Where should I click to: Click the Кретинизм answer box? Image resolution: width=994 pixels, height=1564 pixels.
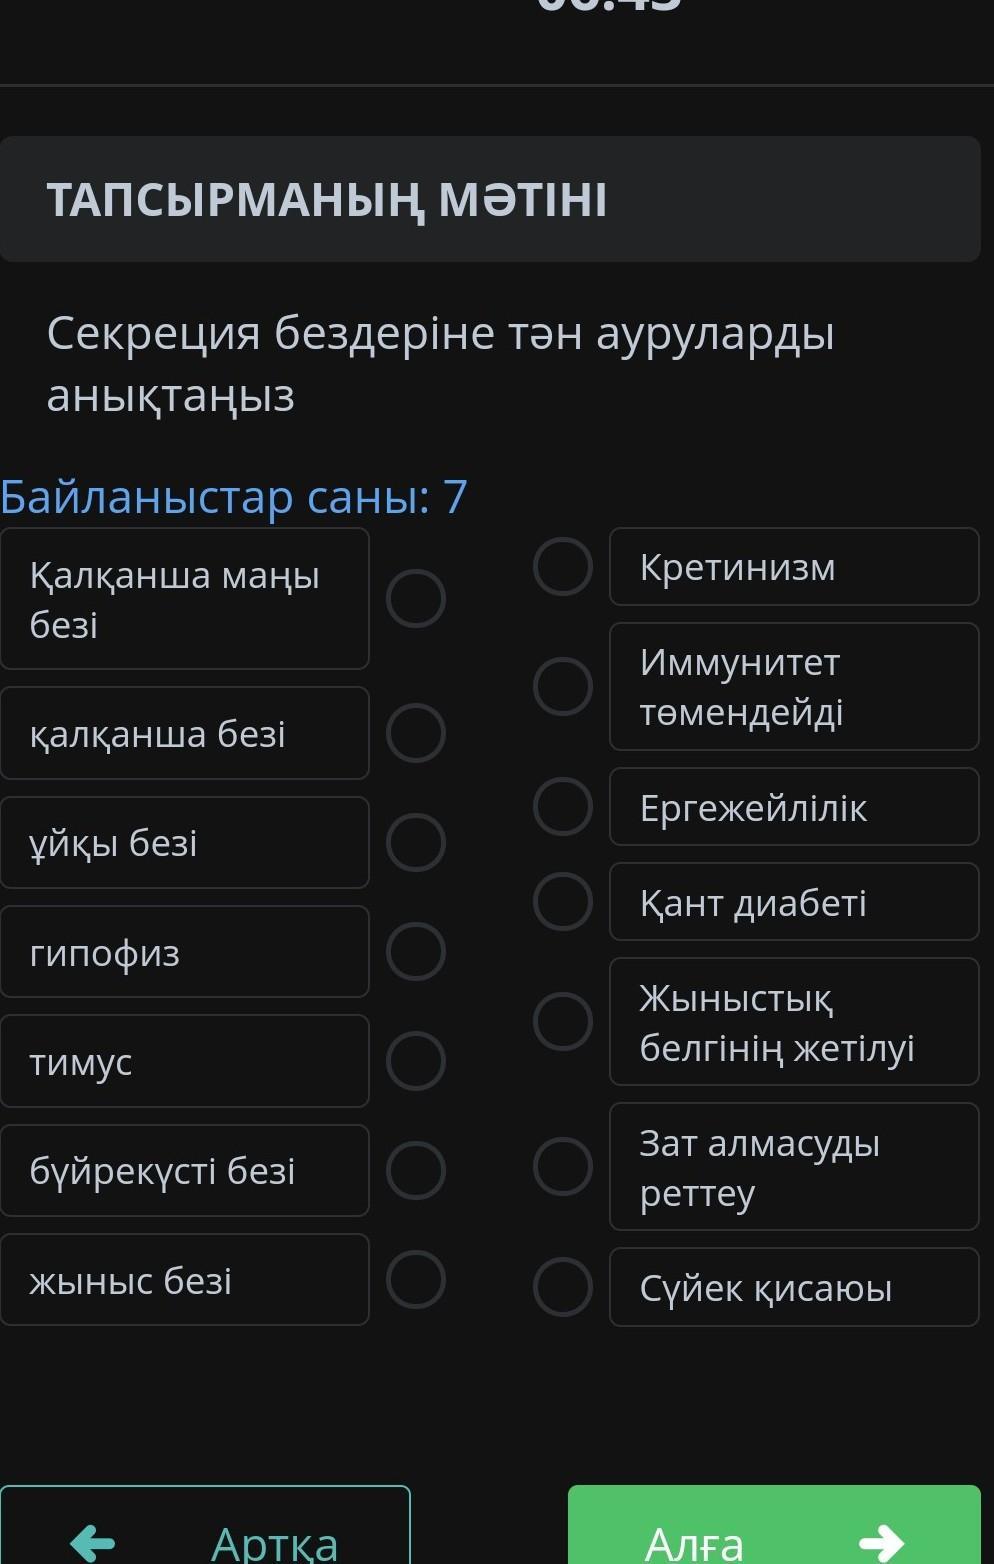794,567
